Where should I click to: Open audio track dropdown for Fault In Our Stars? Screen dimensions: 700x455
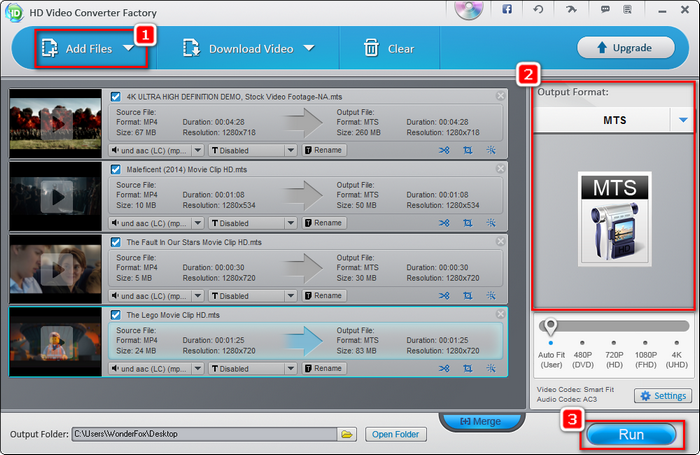198,296
